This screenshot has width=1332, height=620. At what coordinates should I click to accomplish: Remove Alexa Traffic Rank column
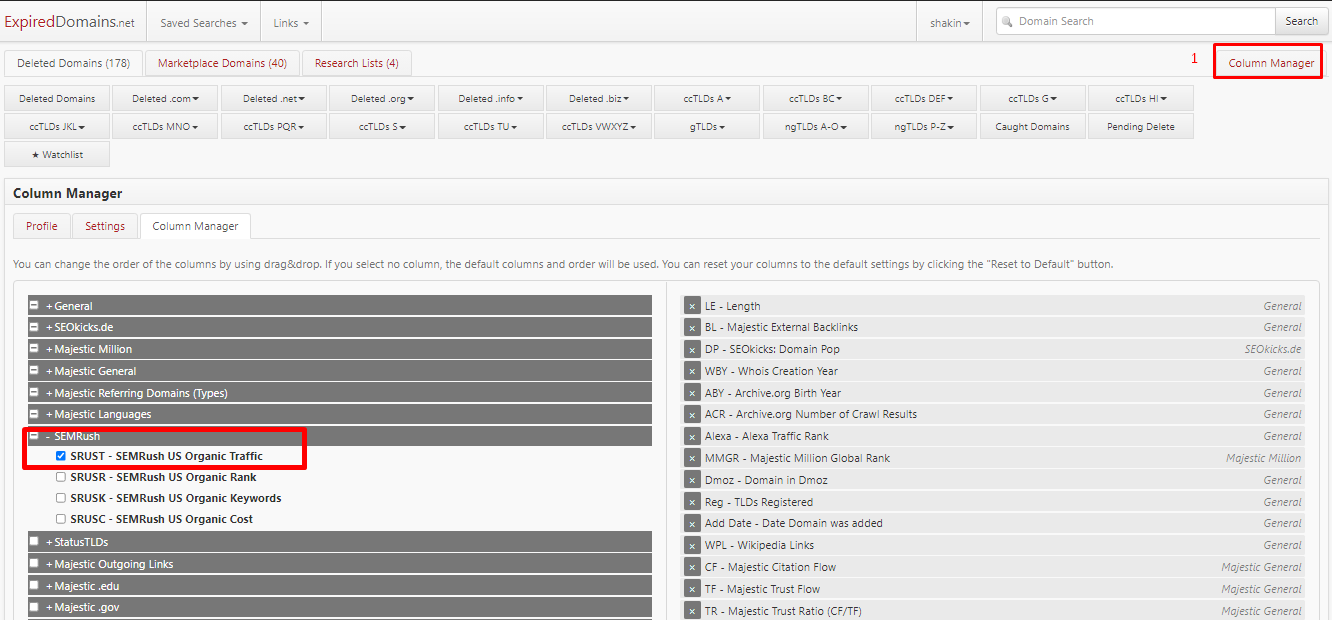click(x=692, y=436)
